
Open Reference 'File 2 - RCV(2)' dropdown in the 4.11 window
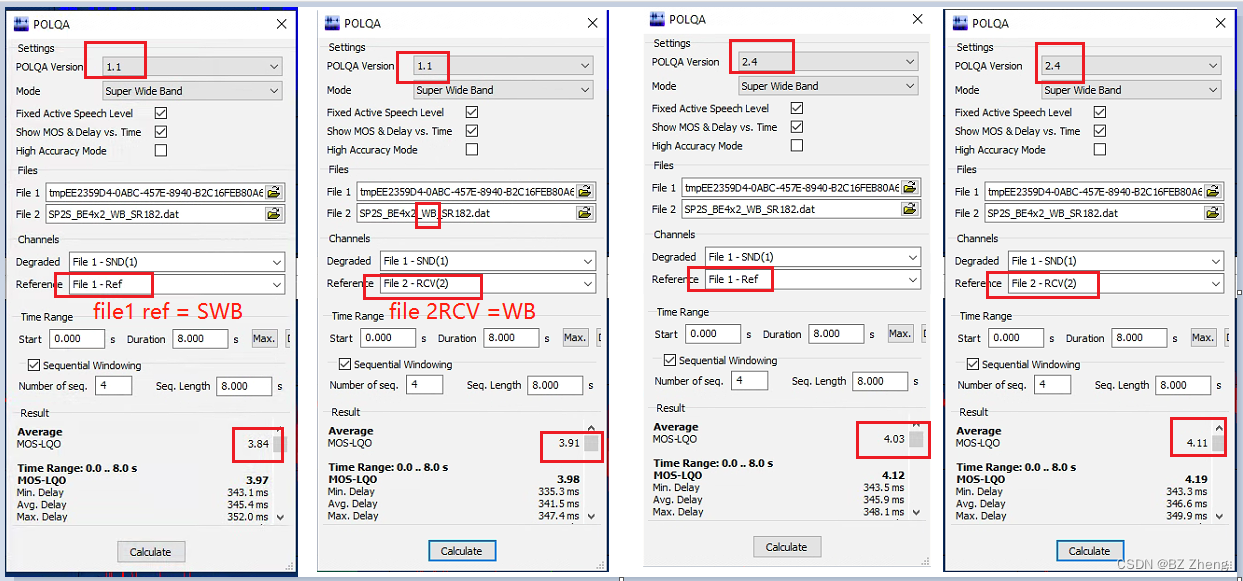[1115, 284]
